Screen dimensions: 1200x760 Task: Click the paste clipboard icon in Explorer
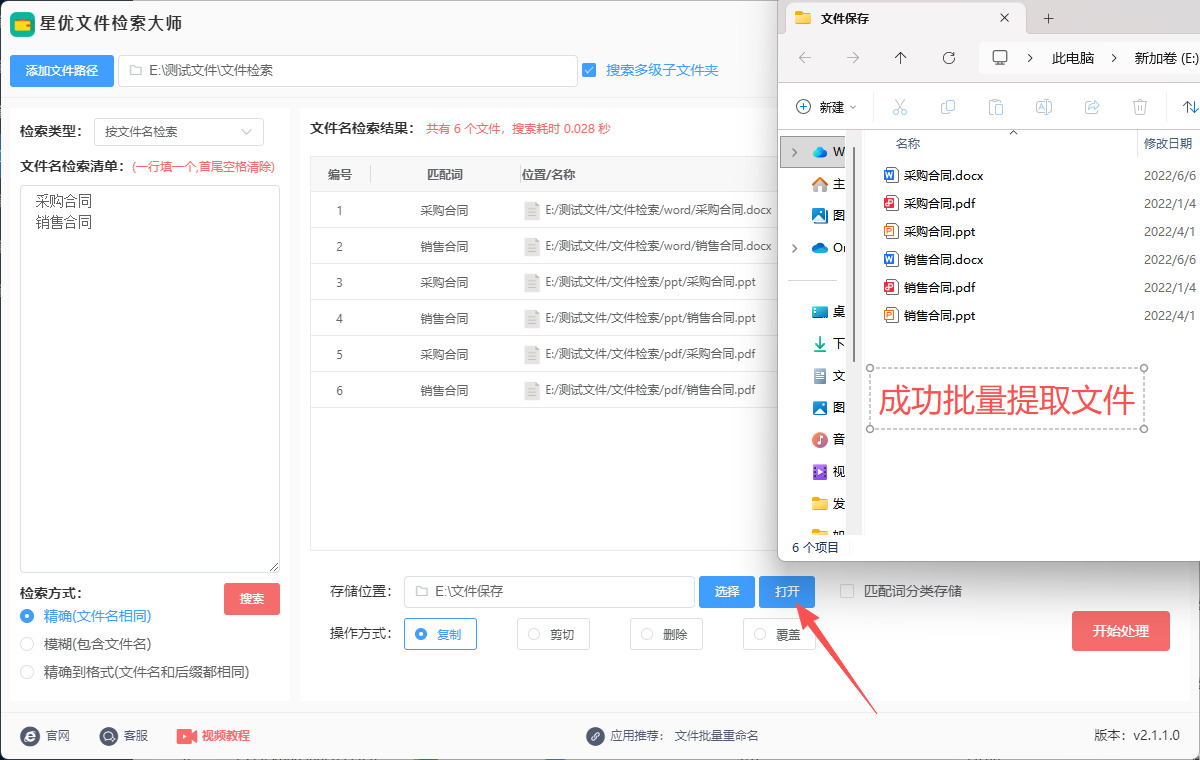(995, 107)
